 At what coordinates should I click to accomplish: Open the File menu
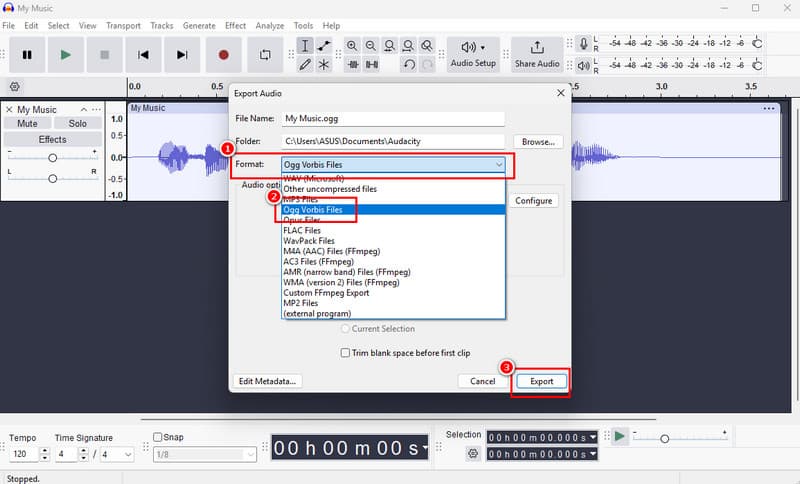[9, 26]
